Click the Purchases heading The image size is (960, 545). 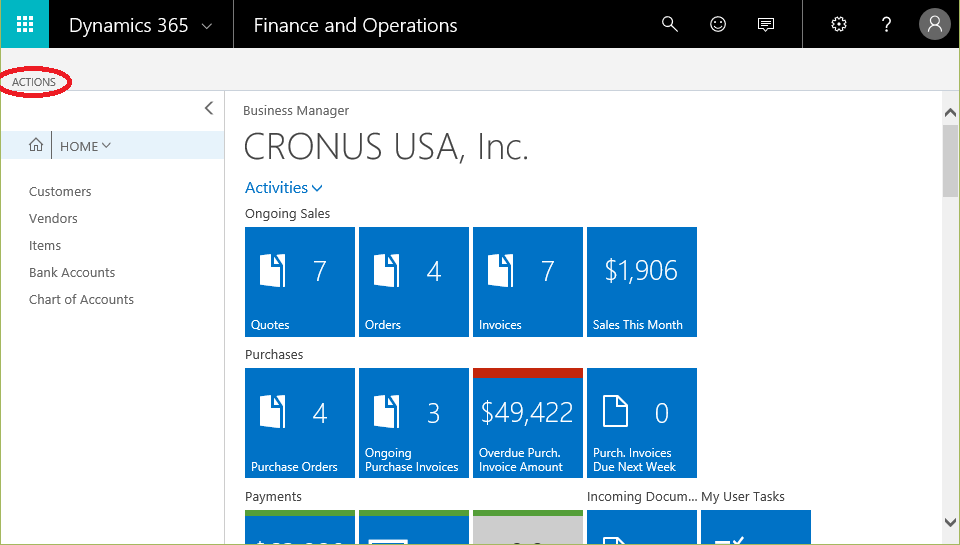[x=274, y=355]
